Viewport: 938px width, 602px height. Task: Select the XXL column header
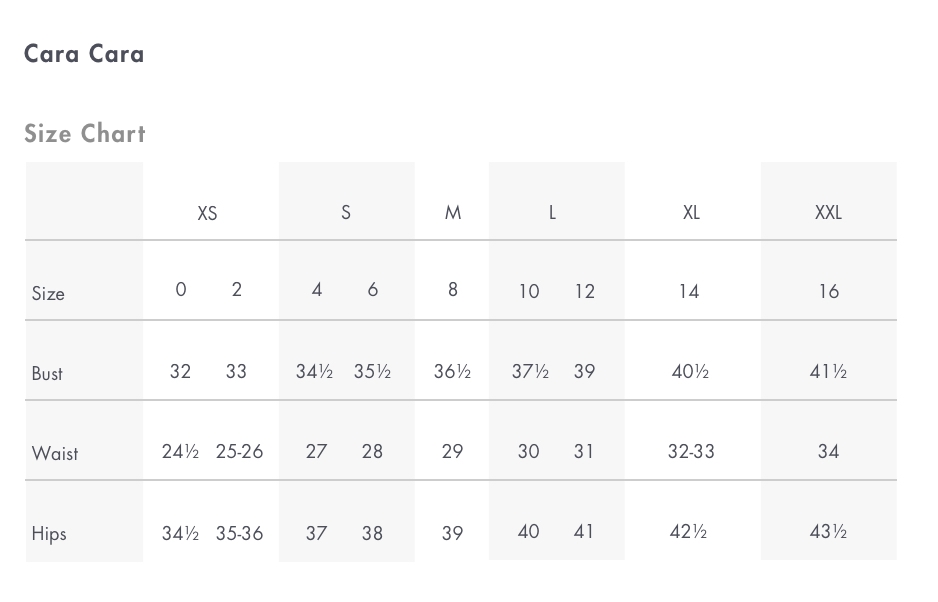(x=829, y=212)
